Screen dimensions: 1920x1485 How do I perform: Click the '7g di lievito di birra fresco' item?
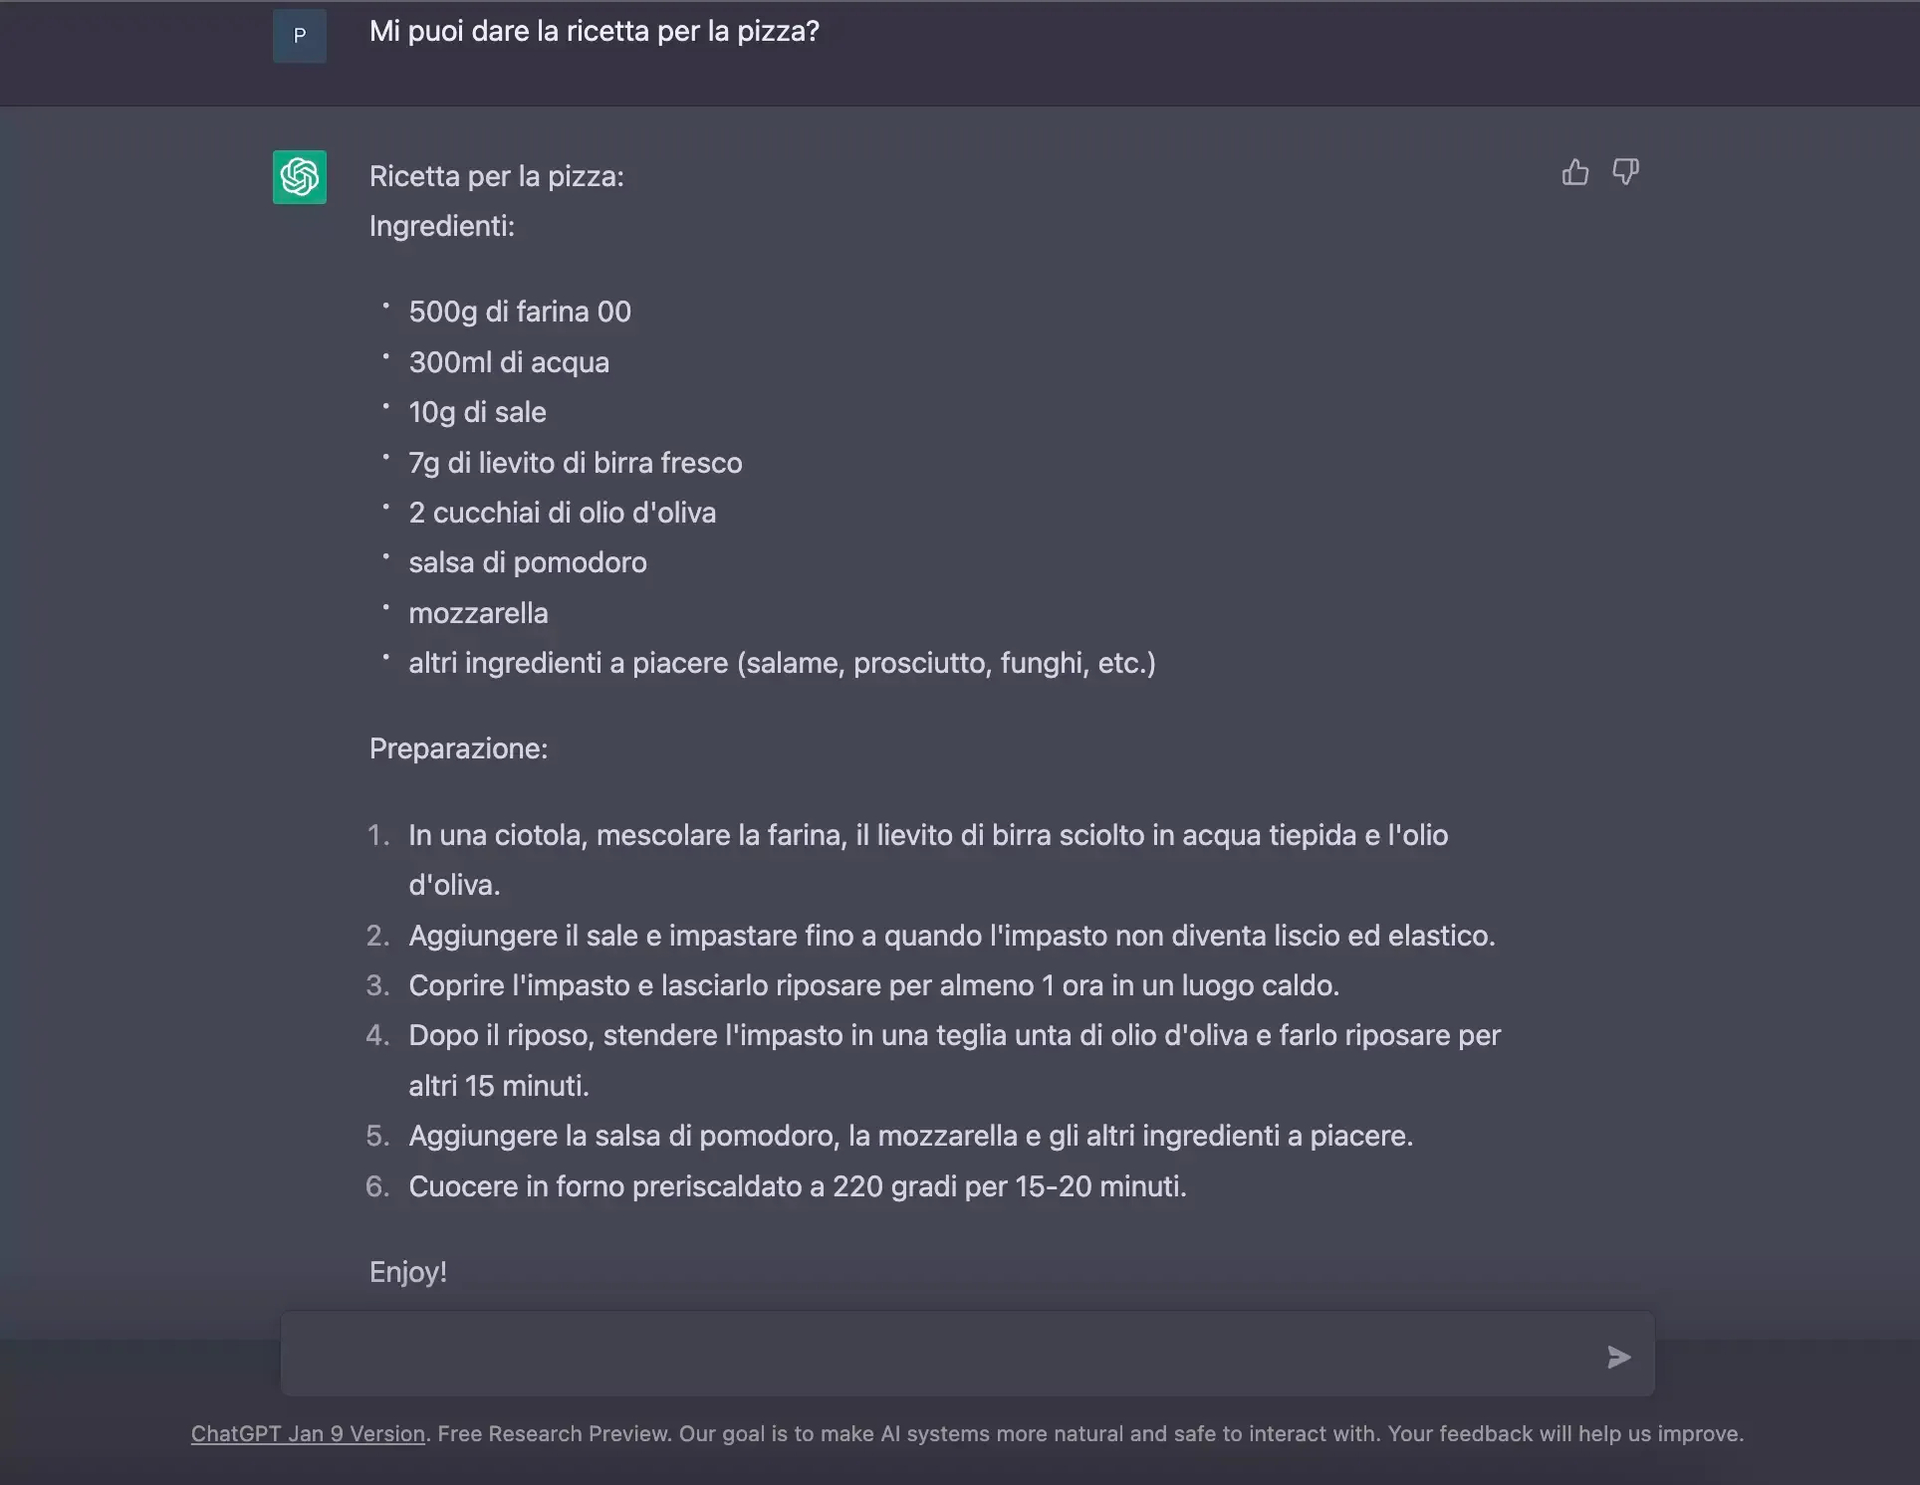[575, 463]
